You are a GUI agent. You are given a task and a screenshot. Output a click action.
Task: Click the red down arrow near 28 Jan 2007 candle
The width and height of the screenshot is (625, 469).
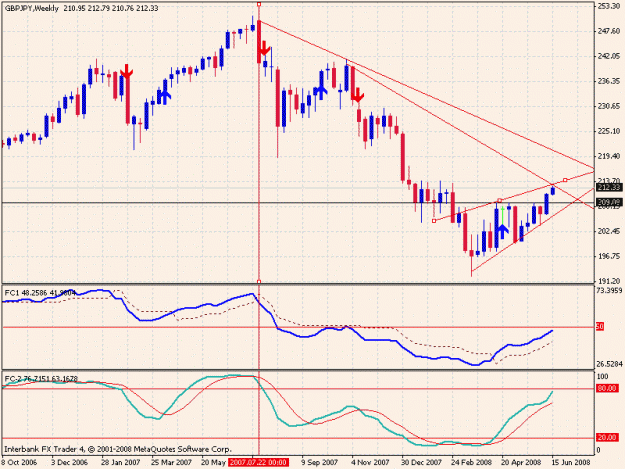pos(127,72)
